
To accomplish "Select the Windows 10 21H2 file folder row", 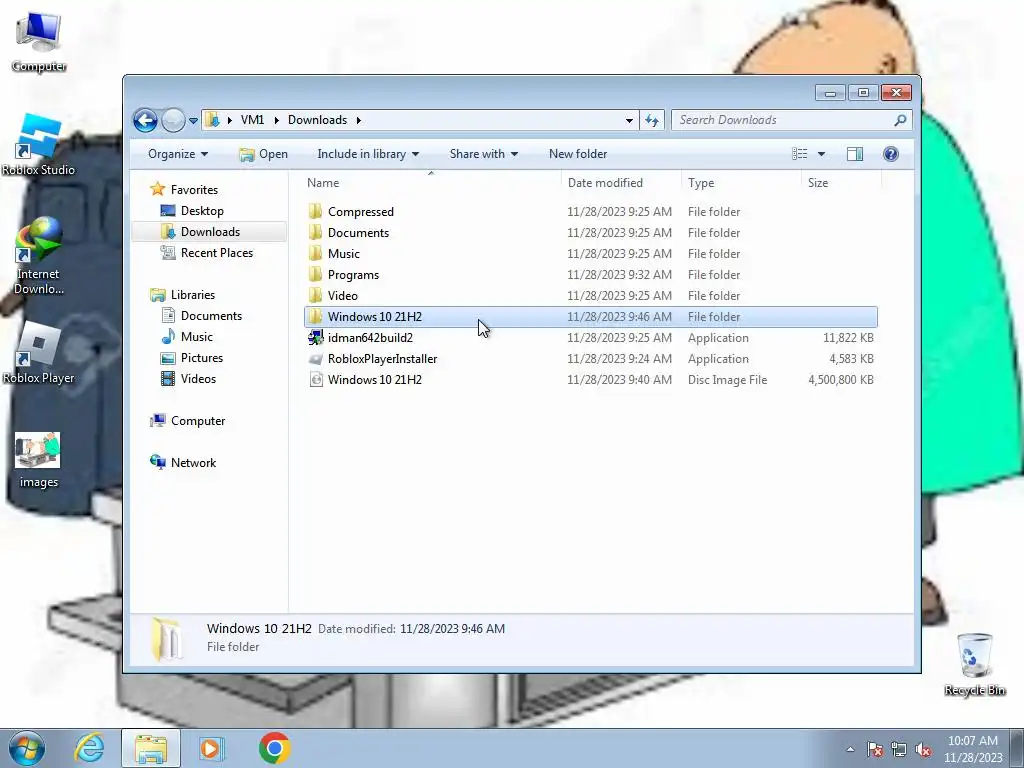I will click(x=590, y=317).
